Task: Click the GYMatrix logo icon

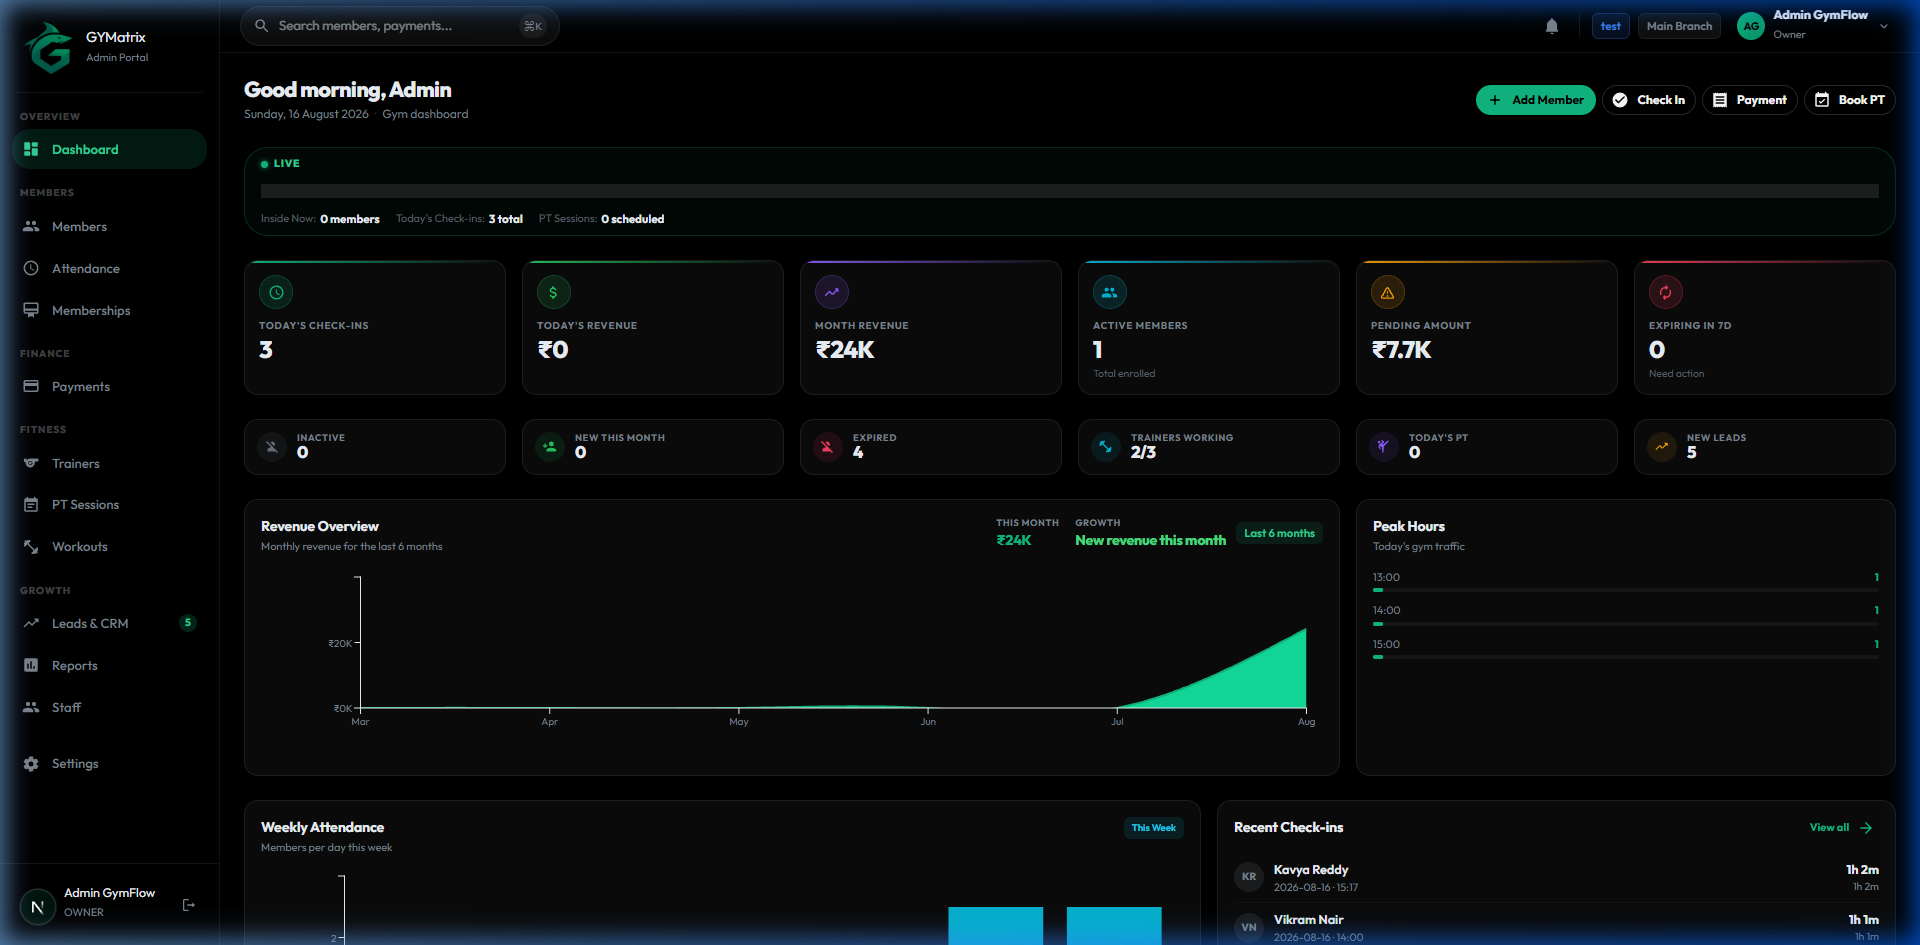Action: click(49, 47)
